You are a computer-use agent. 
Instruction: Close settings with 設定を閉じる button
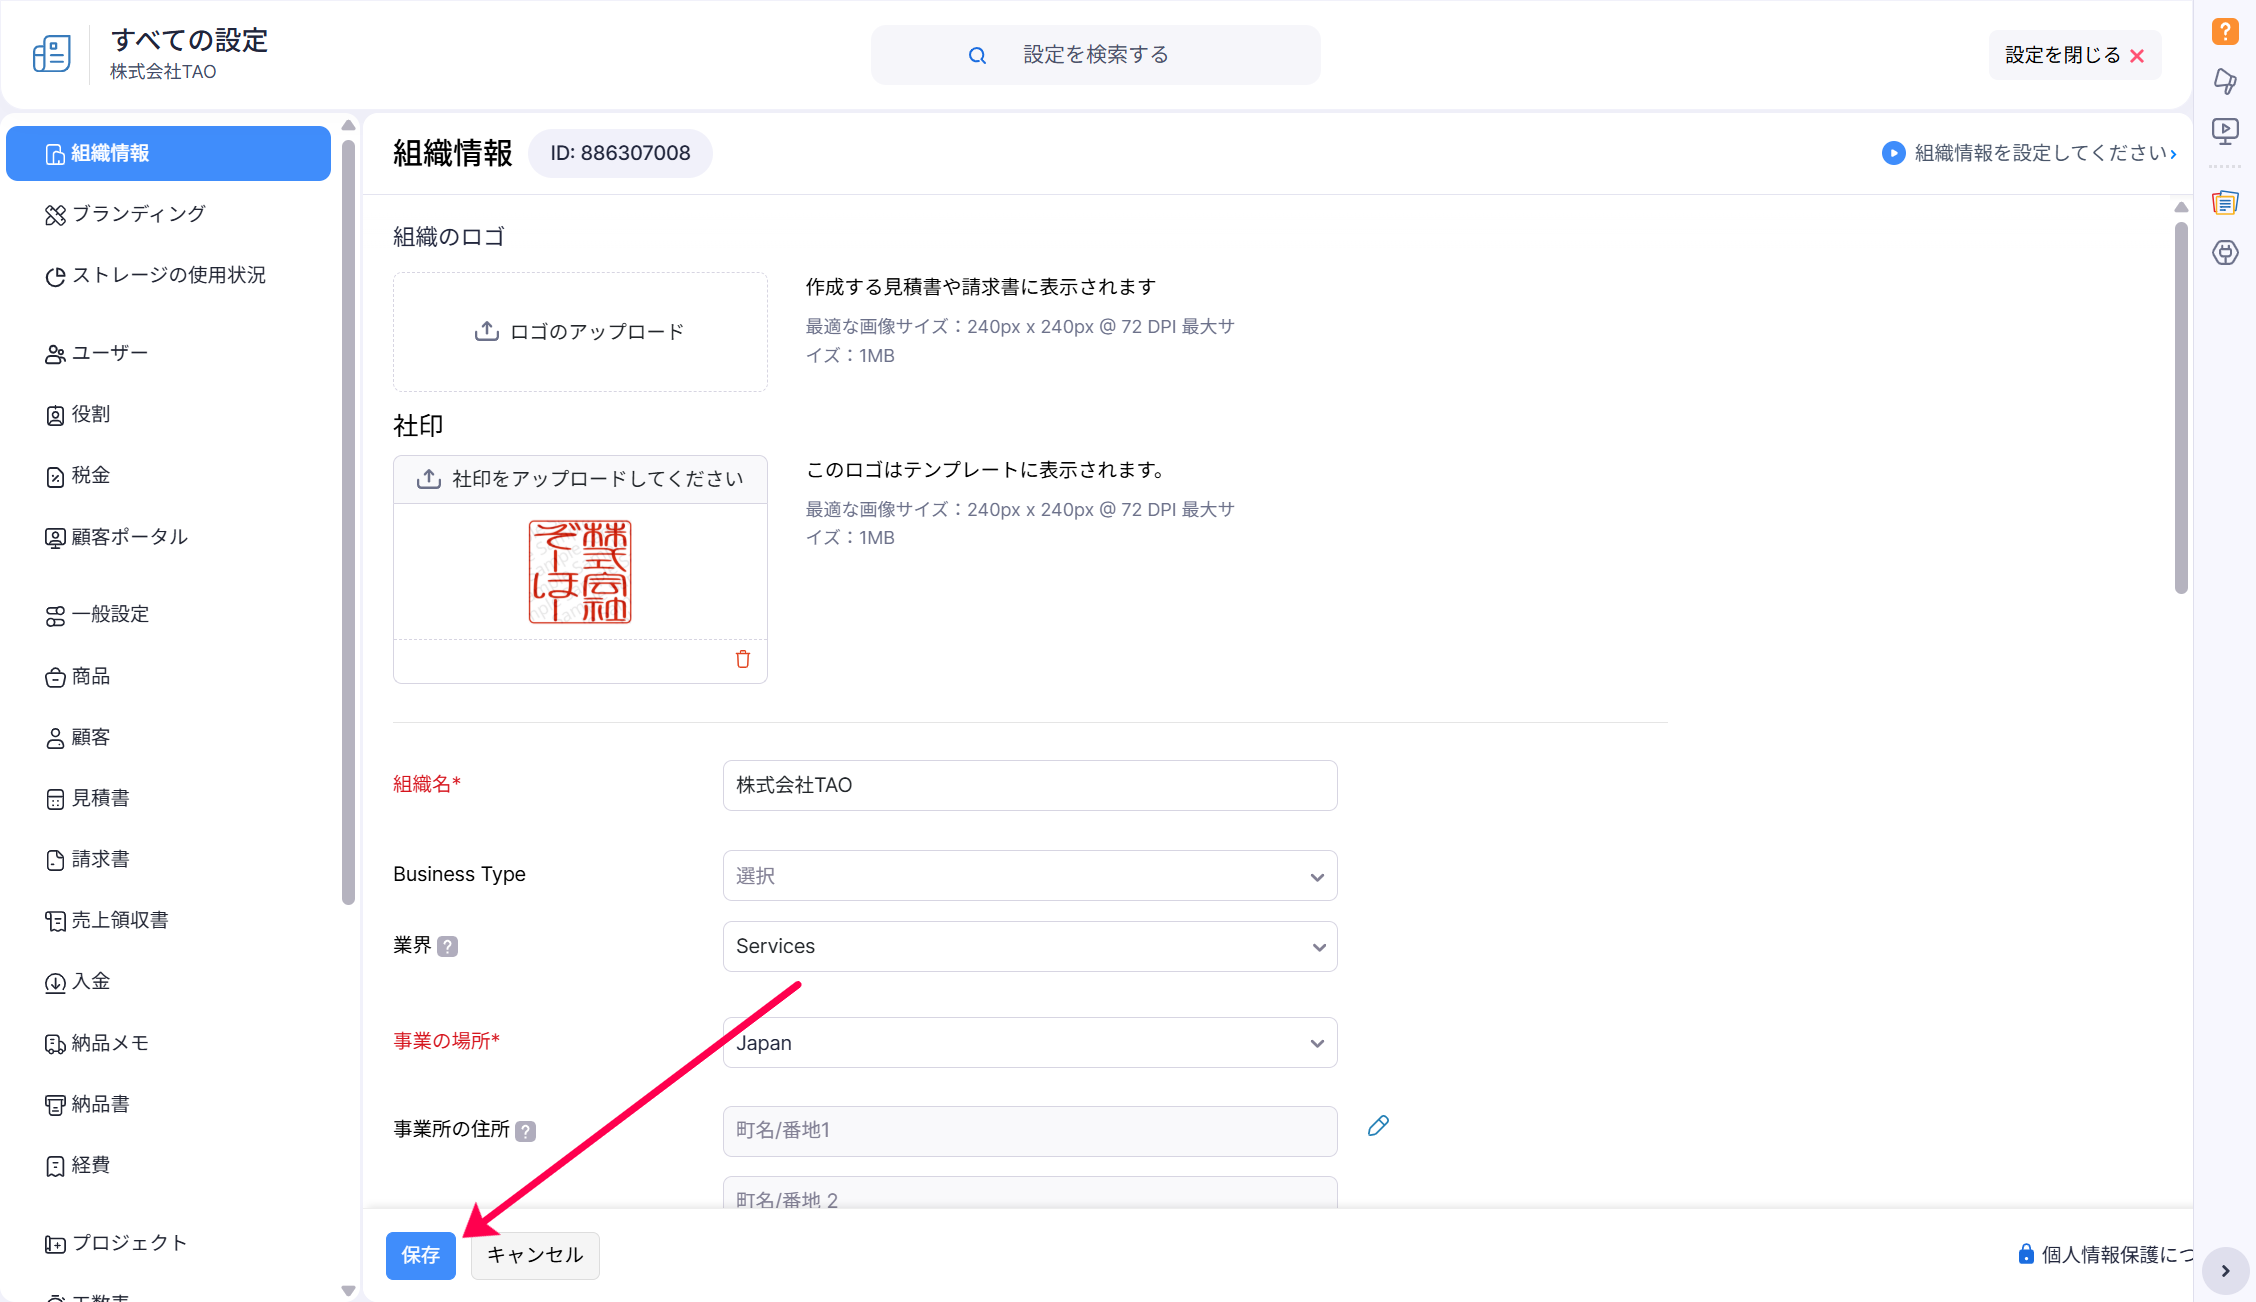point(2074,55)
